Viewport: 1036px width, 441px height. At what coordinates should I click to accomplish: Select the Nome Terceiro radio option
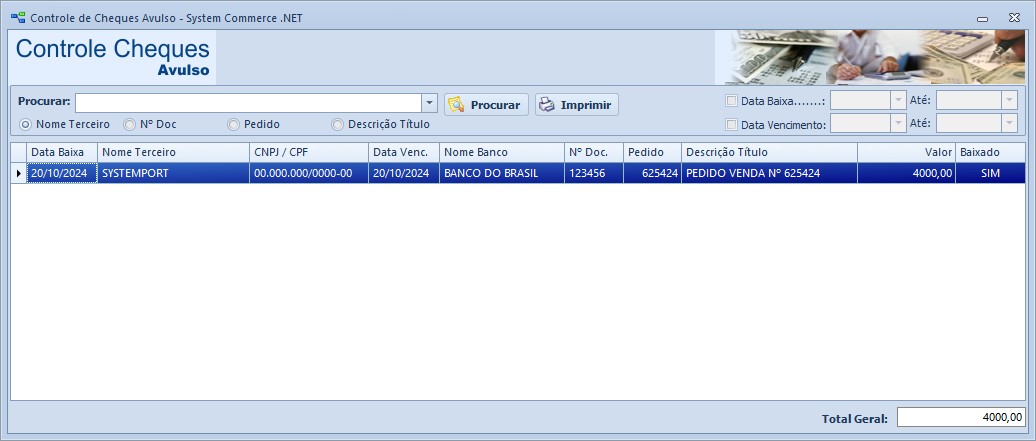pos(26,125)
